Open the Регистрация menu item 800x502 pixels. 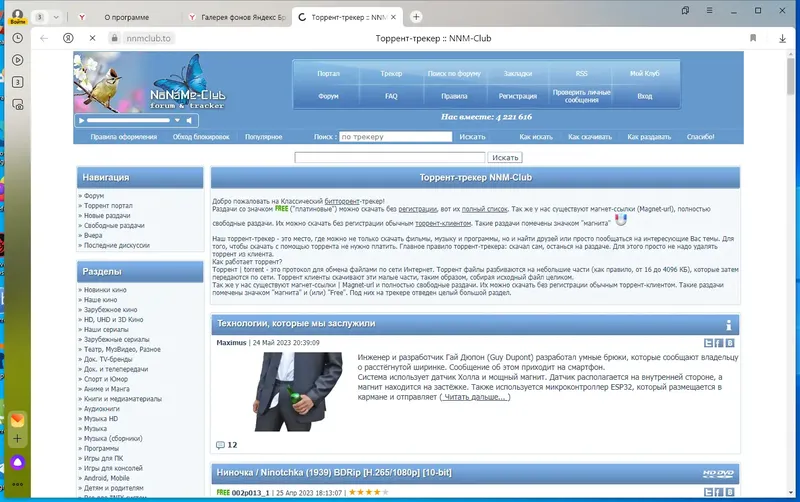click(518, 96)
